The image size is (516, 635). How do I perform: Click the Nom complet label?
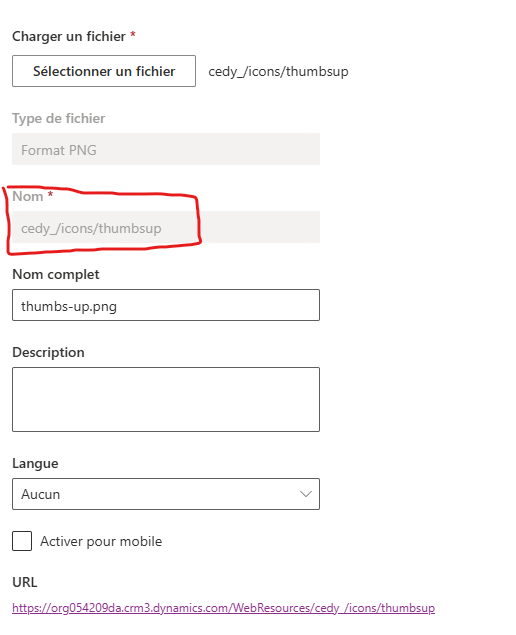[56, 275]
